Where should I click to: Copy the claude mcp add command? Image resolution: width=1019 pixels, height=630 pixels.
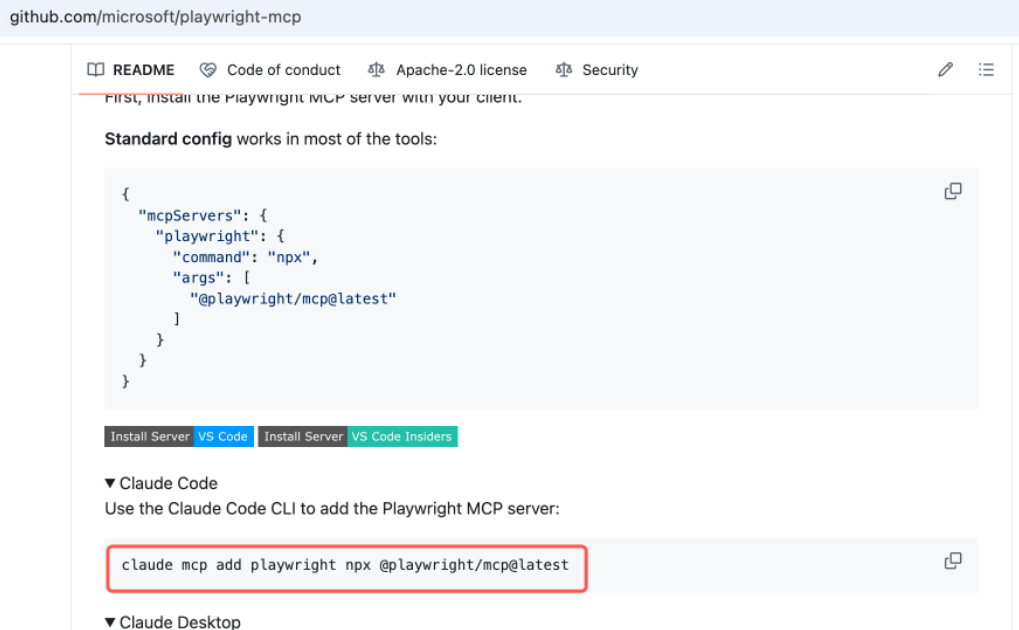click(953, 561)
